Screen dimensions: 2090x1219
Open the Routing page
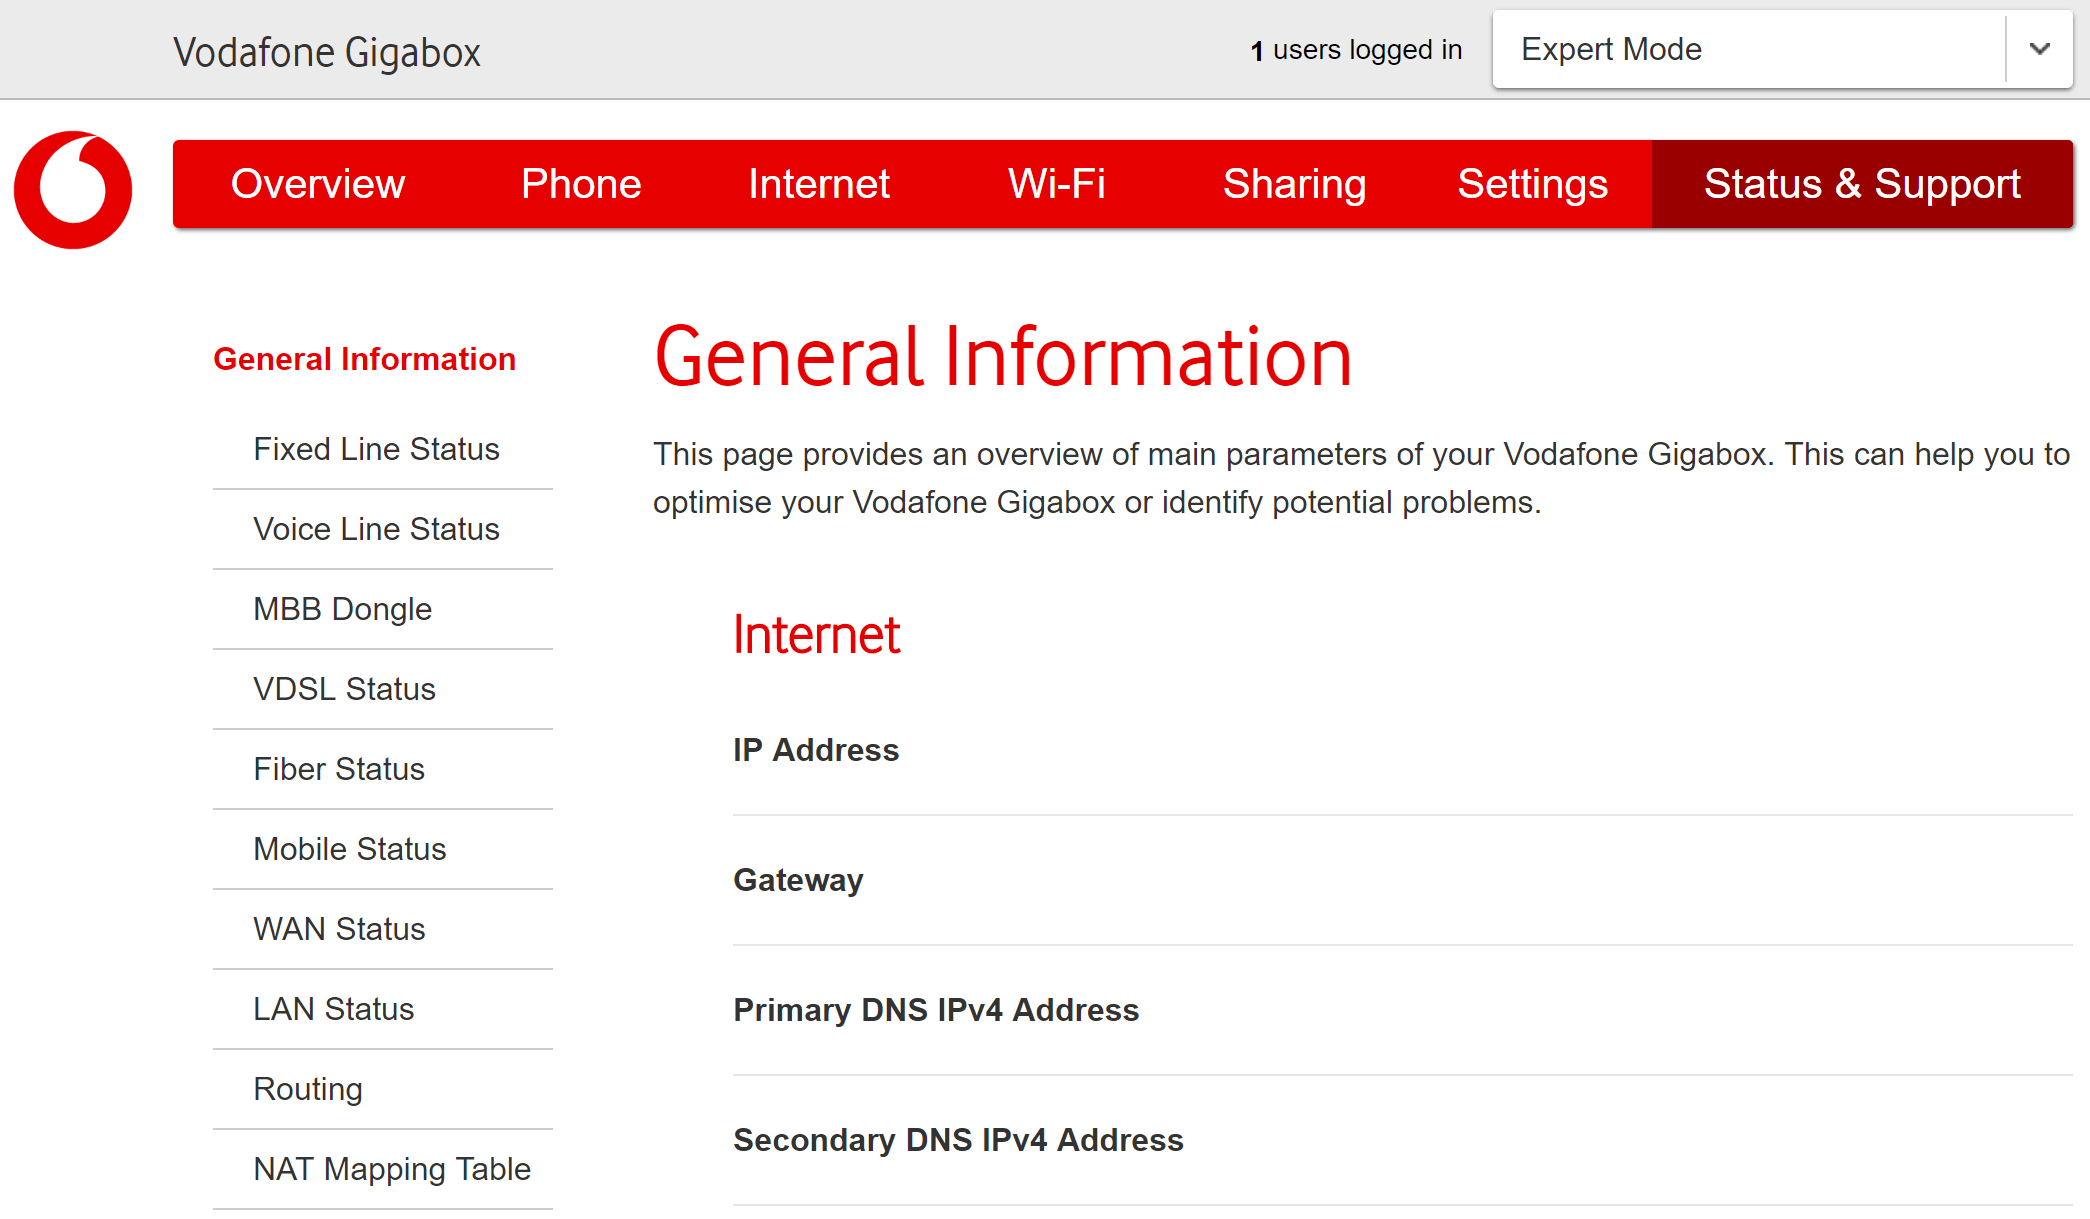click(x=308, y=1089)
